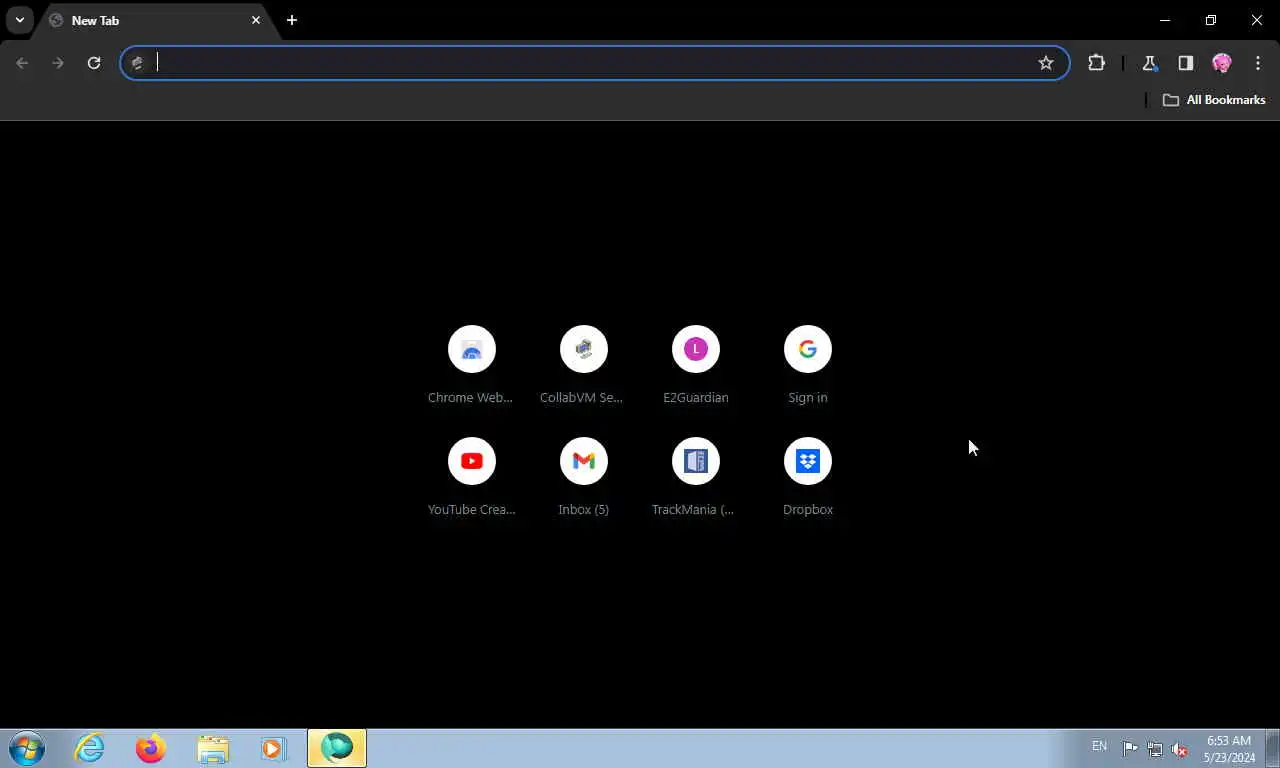Toggle the side panel
The image size is (1280, 768).
(x=1185, y=63)
